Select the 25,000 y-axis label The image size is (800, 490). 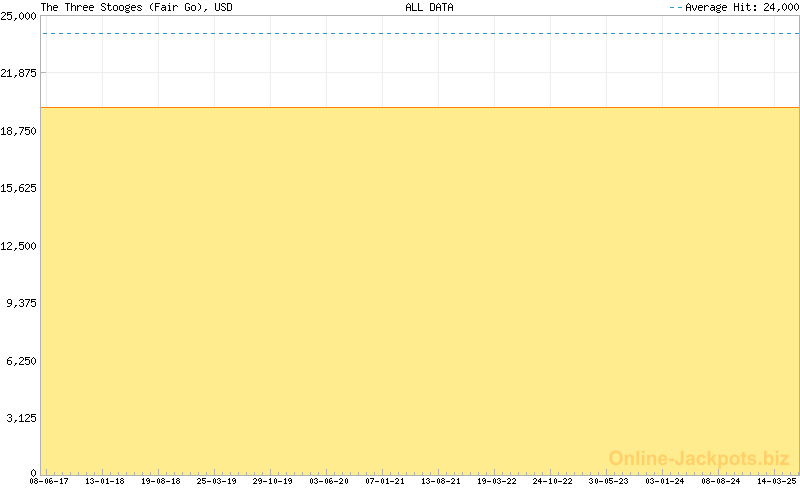pyautogui.click(x=19, y=16)
